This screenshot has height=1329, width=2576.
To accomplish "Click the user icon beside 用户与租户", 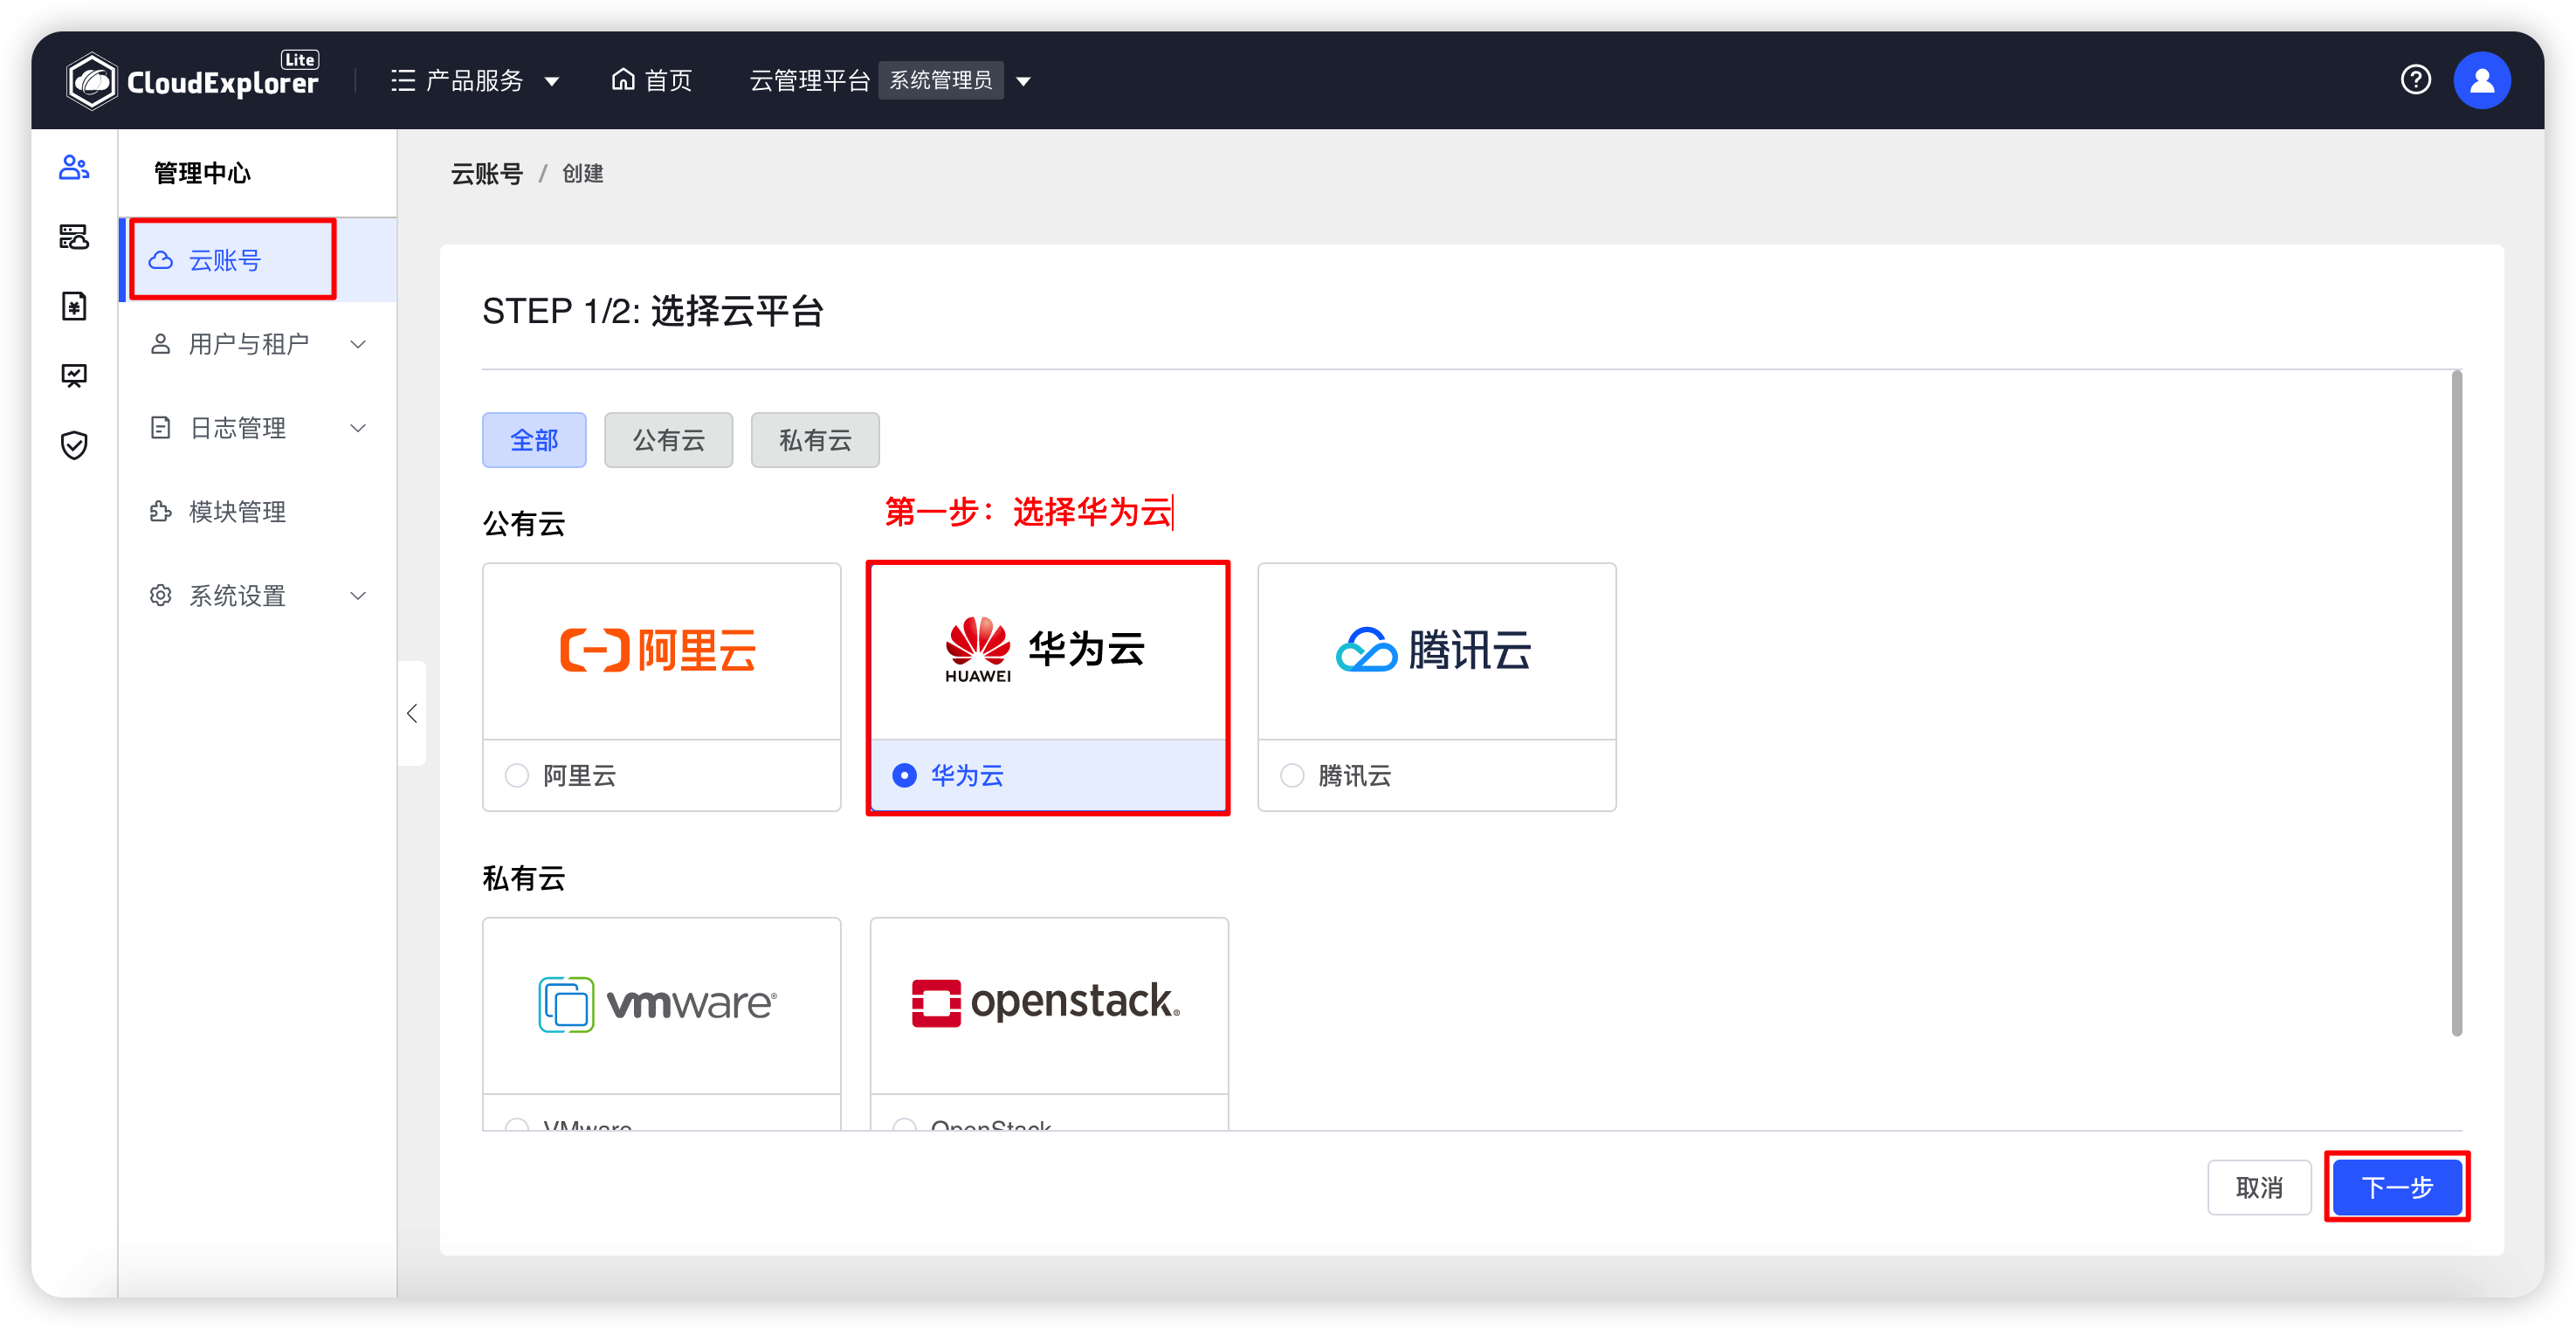I will 160,344.
